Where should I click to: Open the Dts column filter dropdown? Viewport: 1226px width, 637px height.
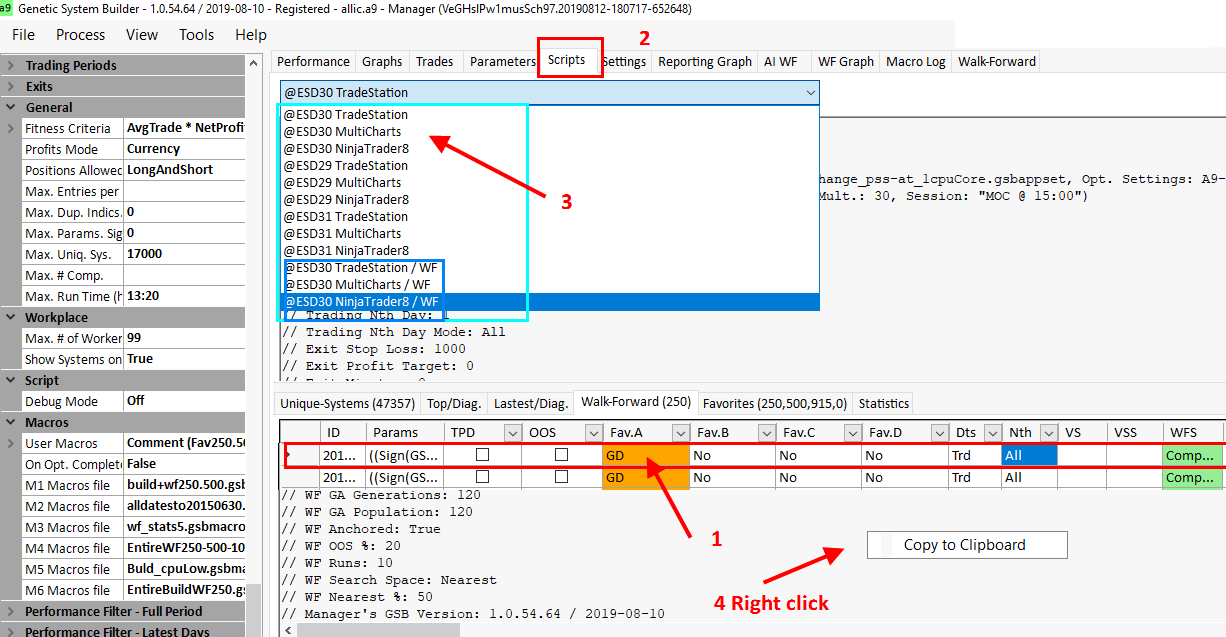pyautogui.click(x=993, y=433)
